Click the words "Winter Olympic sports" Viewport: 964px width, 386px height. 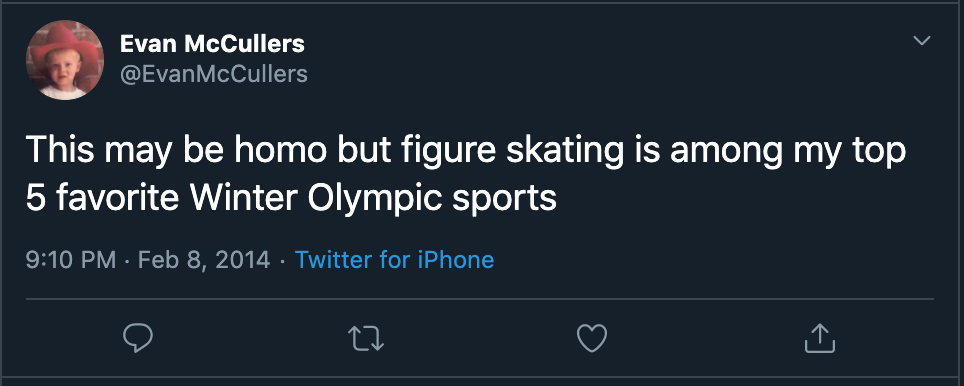373,199
